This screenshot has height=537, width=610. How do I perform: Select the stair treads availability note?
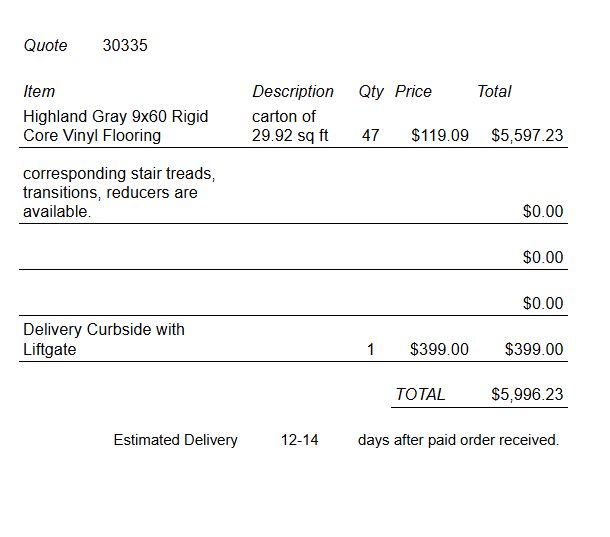119,193
